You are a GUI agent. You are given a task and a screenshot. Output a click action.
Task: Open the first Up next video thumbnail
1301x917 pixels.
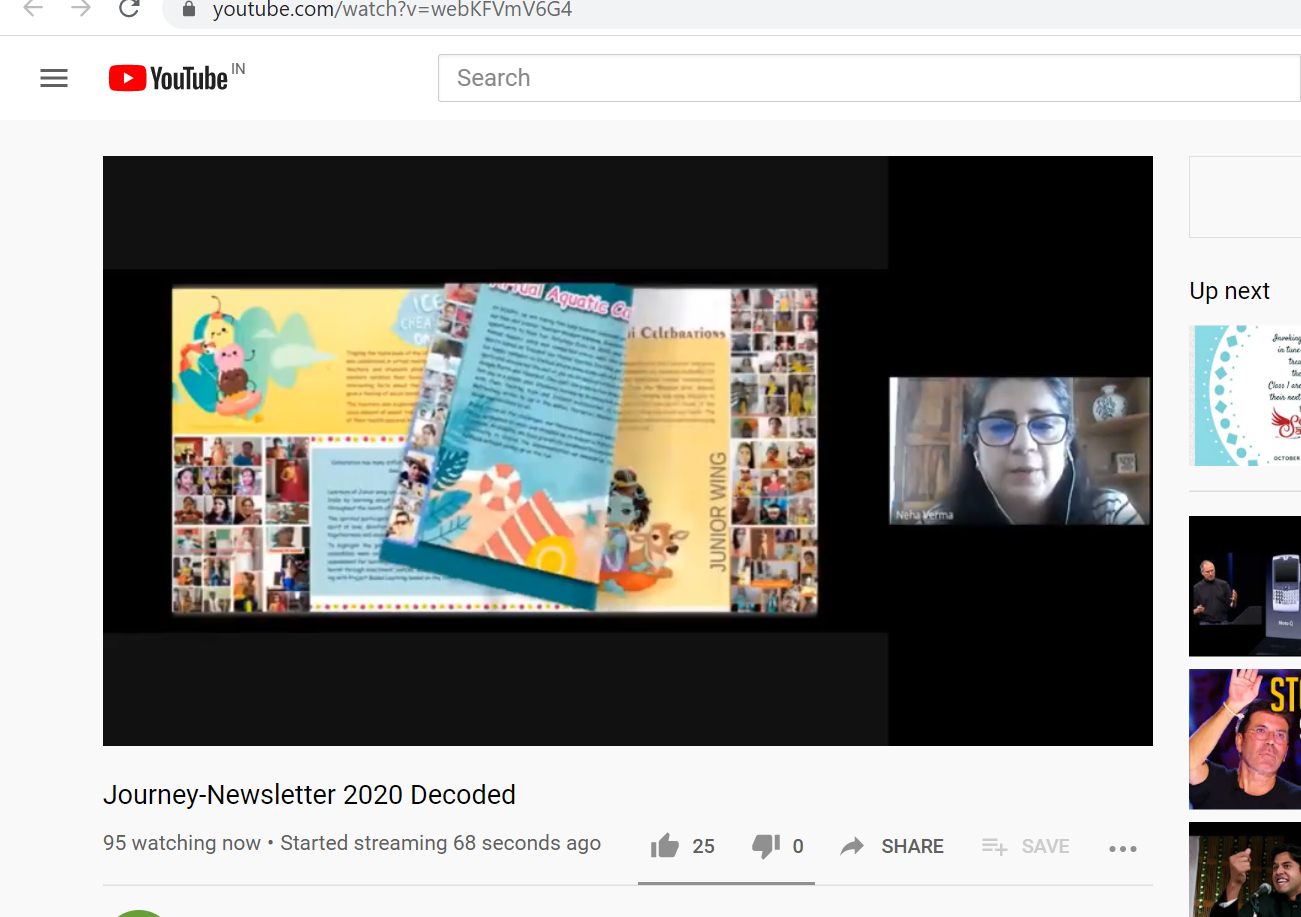pos(1245,395)
